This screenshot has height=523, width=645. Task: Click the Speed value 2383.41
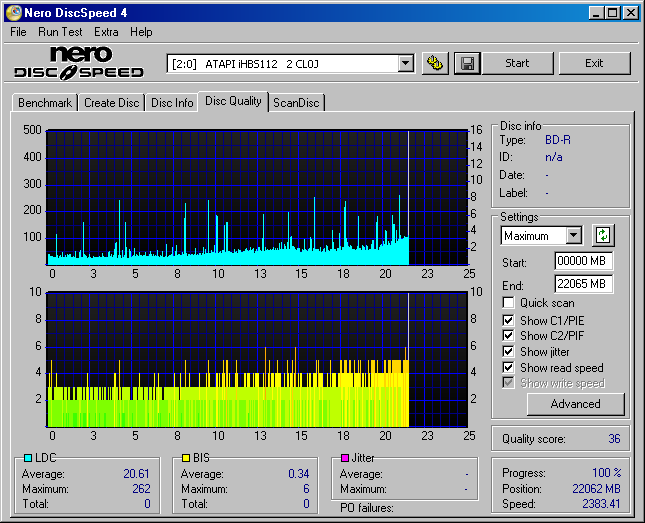point(601,504)
